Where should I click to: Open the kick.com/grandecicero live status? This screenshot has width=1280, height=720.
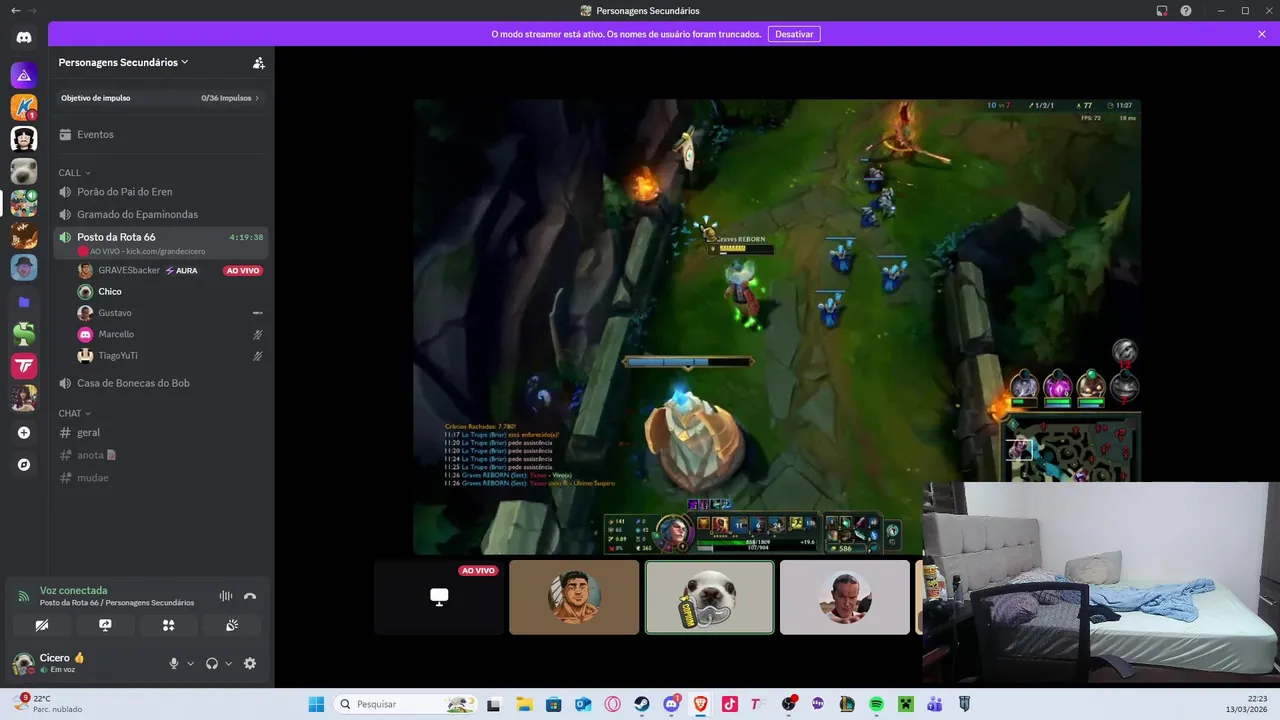(142, 251)
